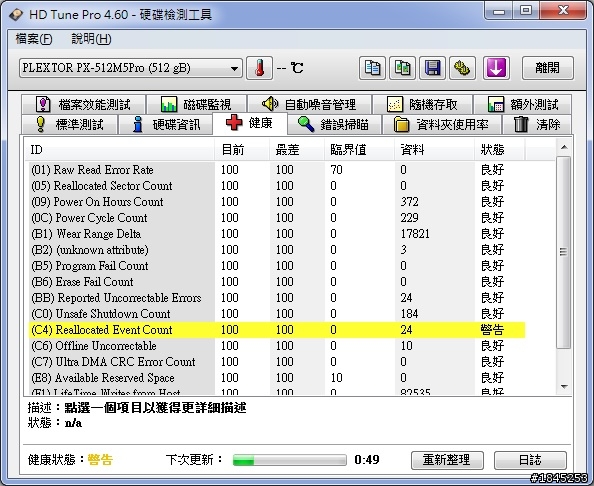
Task: Select the (05) Reallocated Sector Count row
Action: point(277,186)
